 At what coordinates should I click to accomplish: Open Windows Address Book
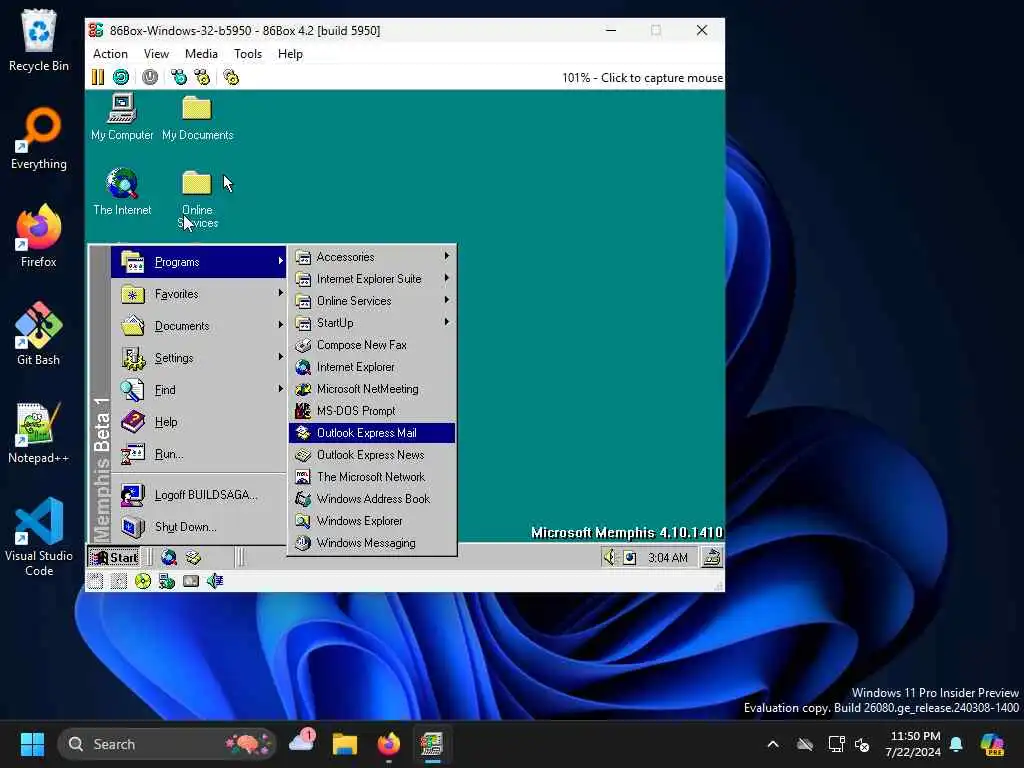click(x=372, y=499)
